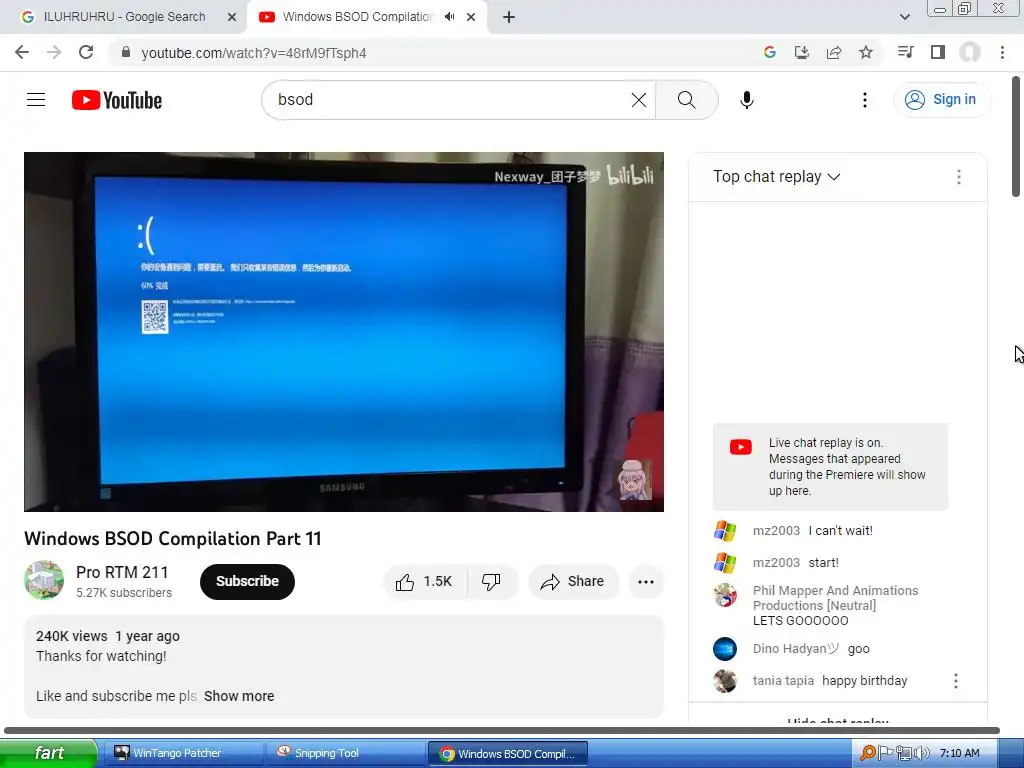Click the Share button
Viewport: 1024px width, 768px height.
(x=573, y=581)
